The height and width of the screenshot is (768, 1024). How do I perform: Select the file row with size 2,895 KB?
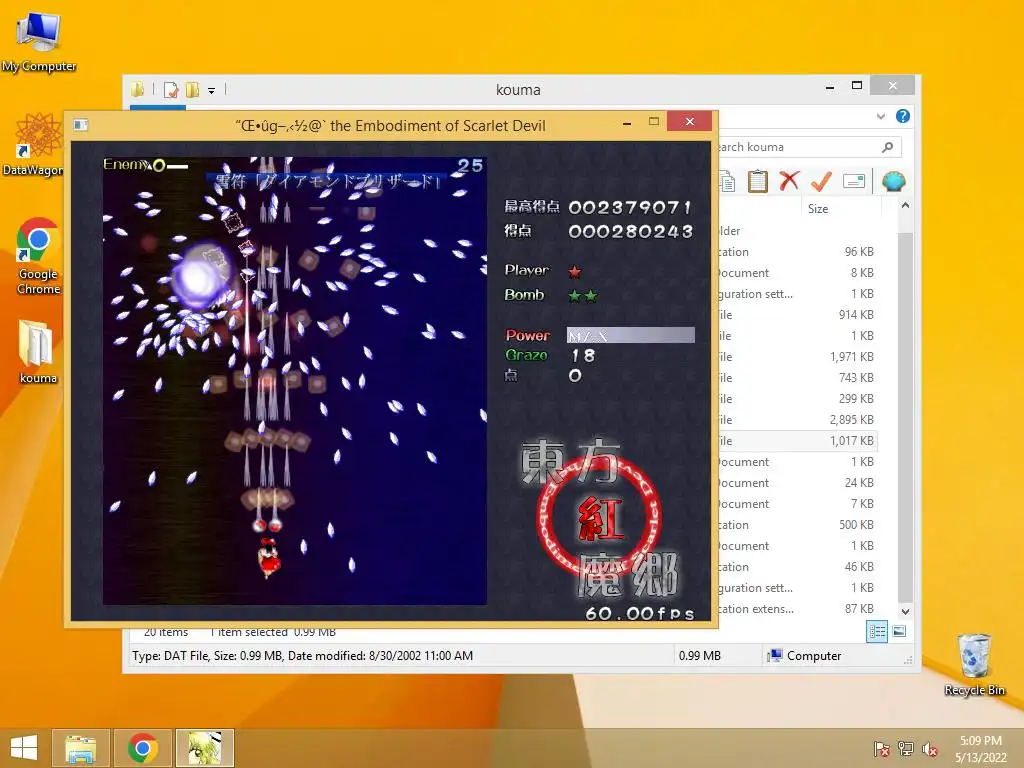point(797,419)
